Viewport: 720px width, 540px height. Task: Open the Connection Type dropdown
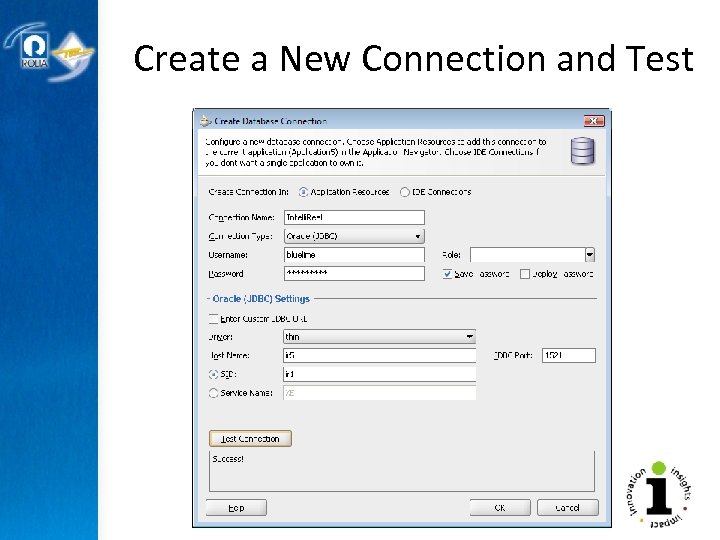[354, 236]
